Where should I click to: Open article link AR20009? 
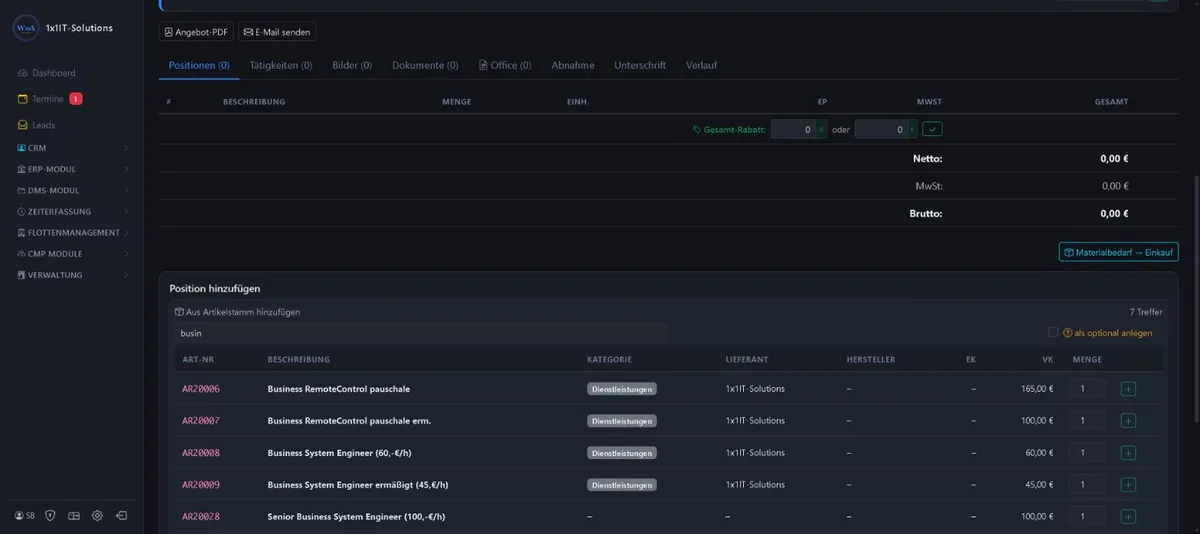pos(201,485)
